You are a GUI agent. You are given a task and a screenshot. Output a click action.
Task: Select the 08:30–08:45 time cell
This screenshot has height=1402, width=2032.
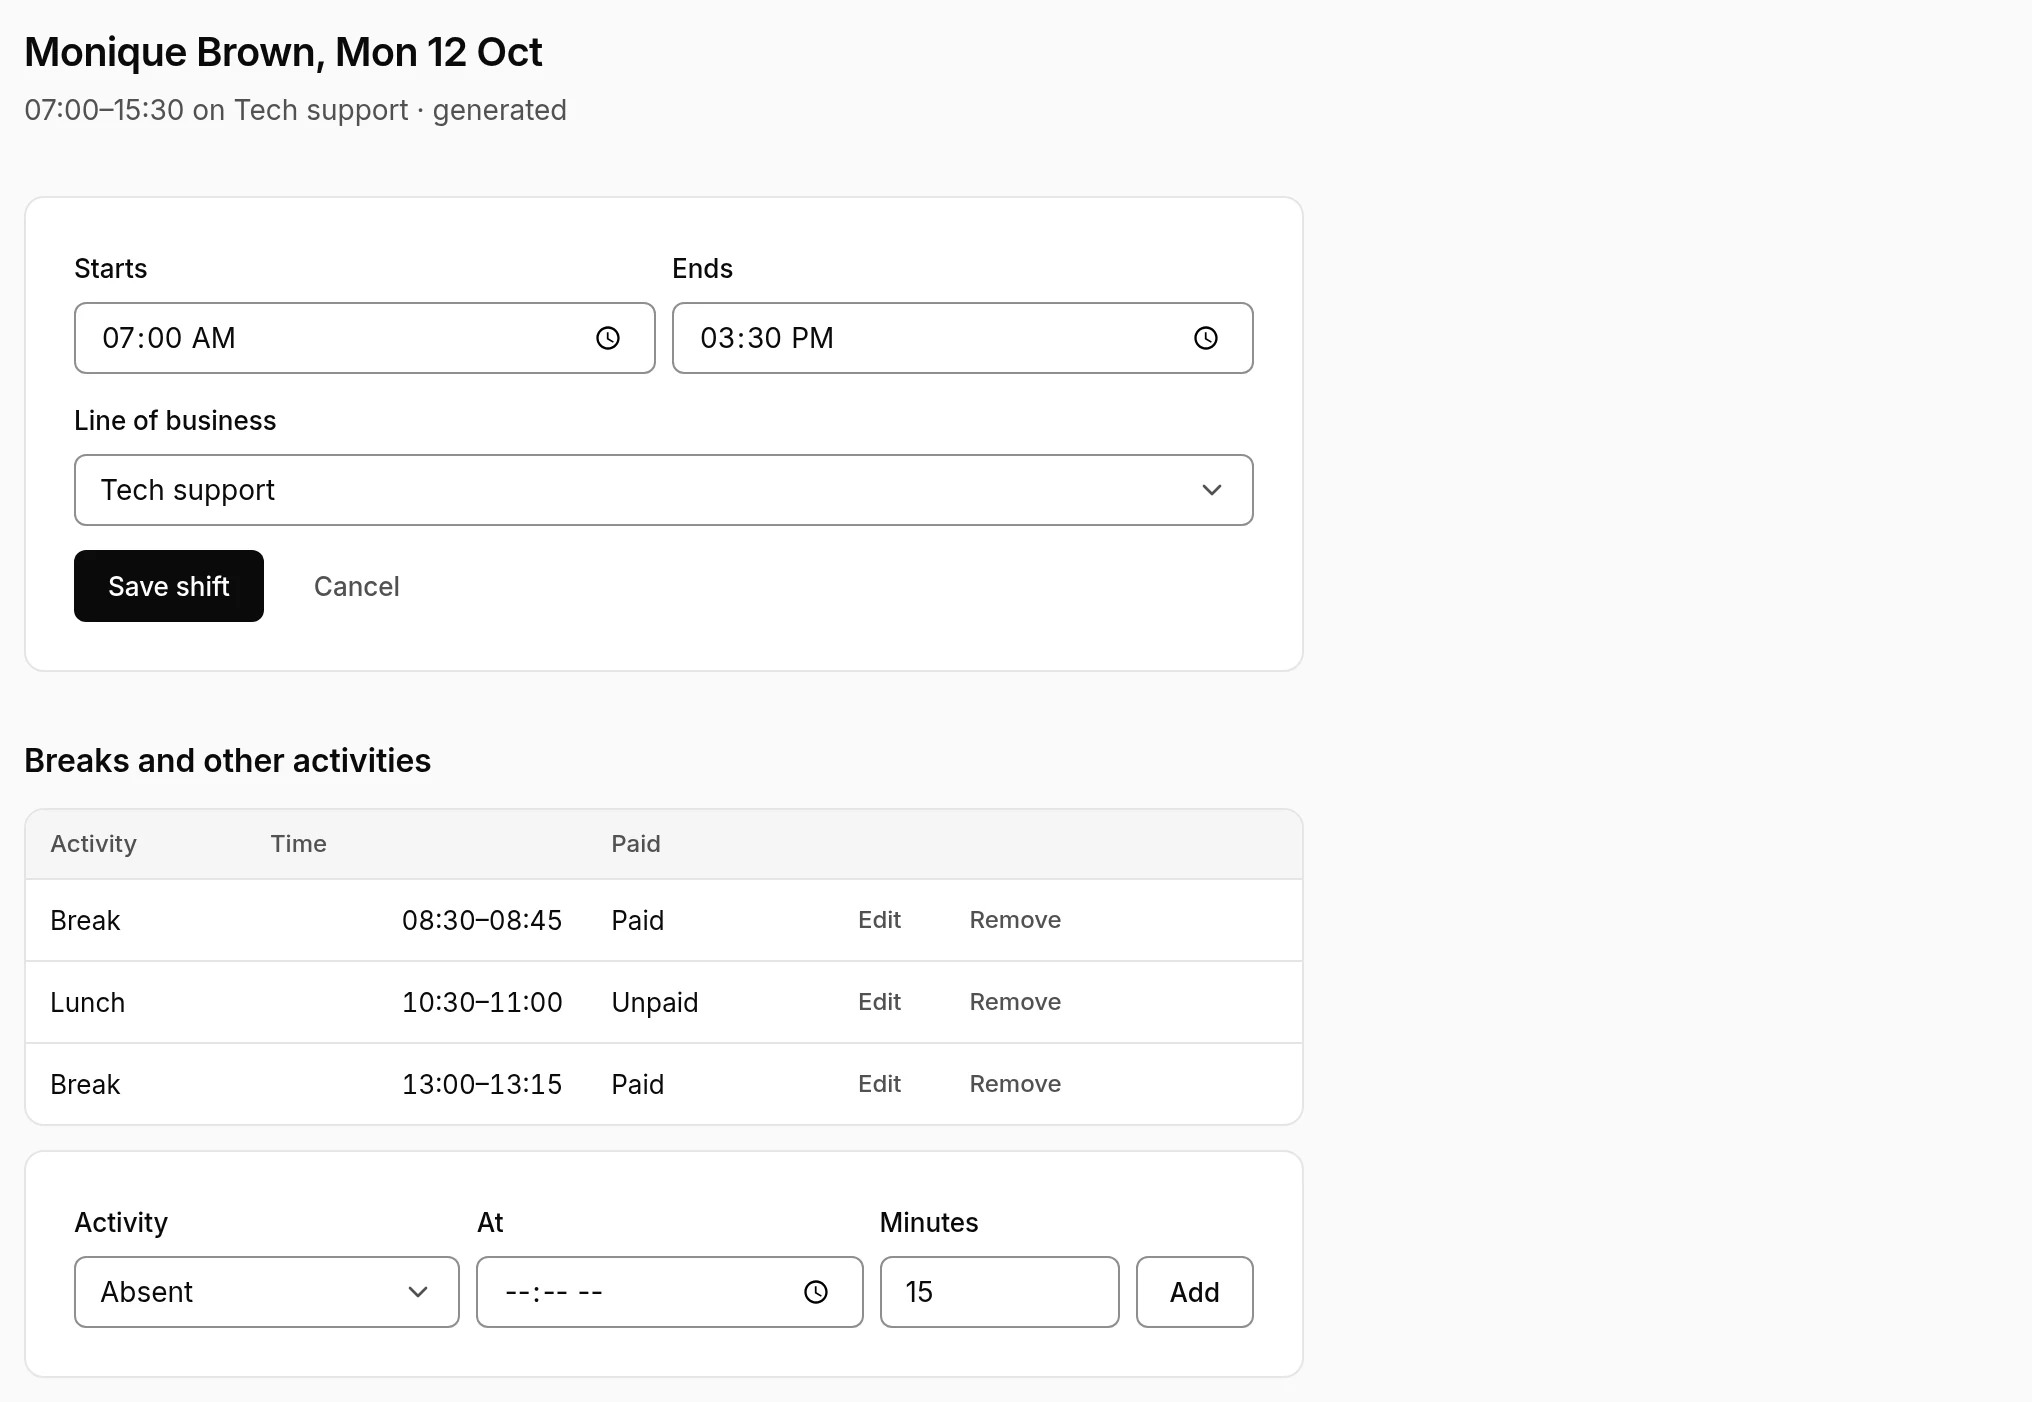pyautogui.click(x=482, y=920)
